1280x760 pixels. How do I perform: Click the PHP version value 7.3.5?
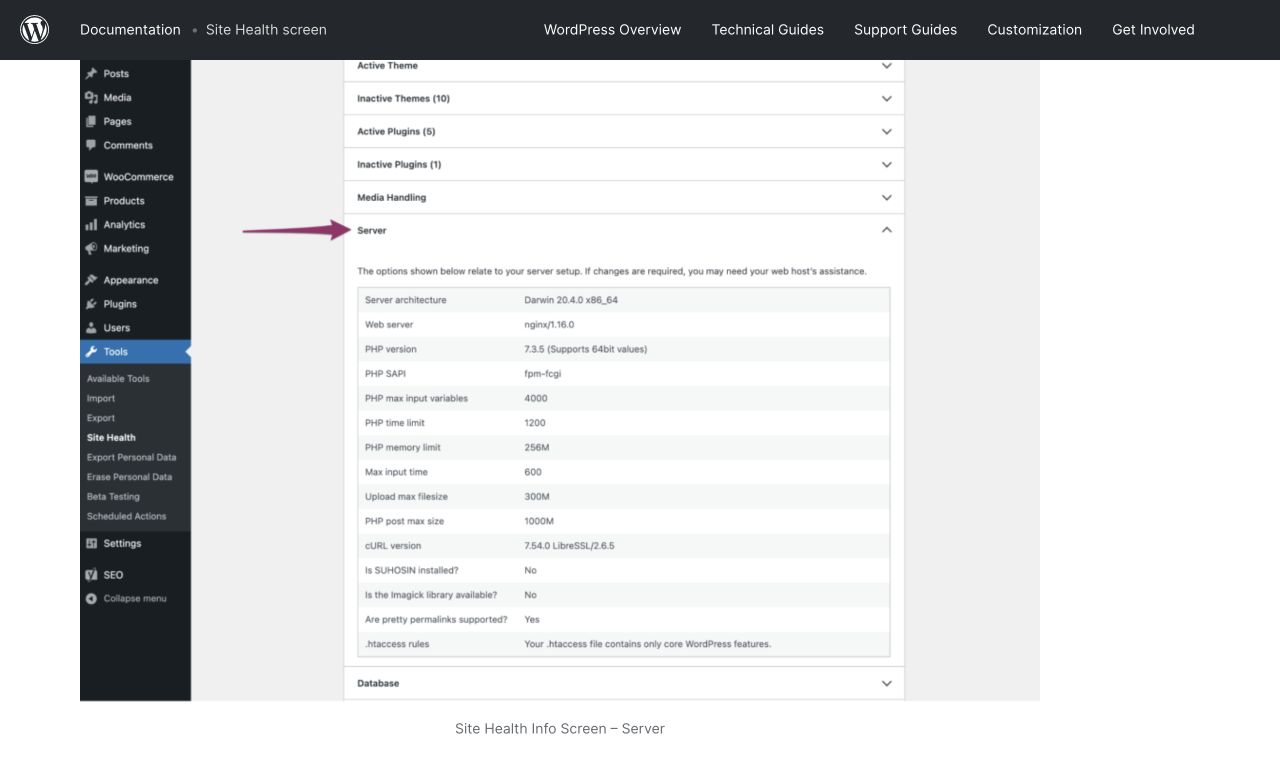point(585,349)
